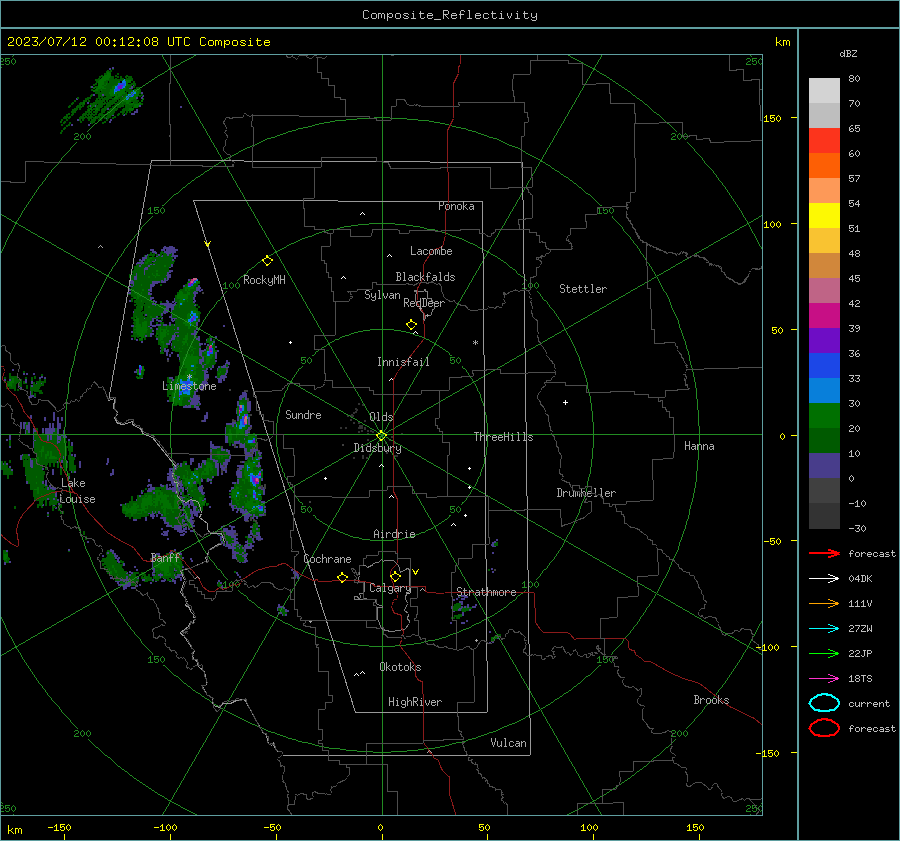900x841 pixels.
Task: Select the magenta 18TS arrow legend
Action: click(x=824, y=679)
